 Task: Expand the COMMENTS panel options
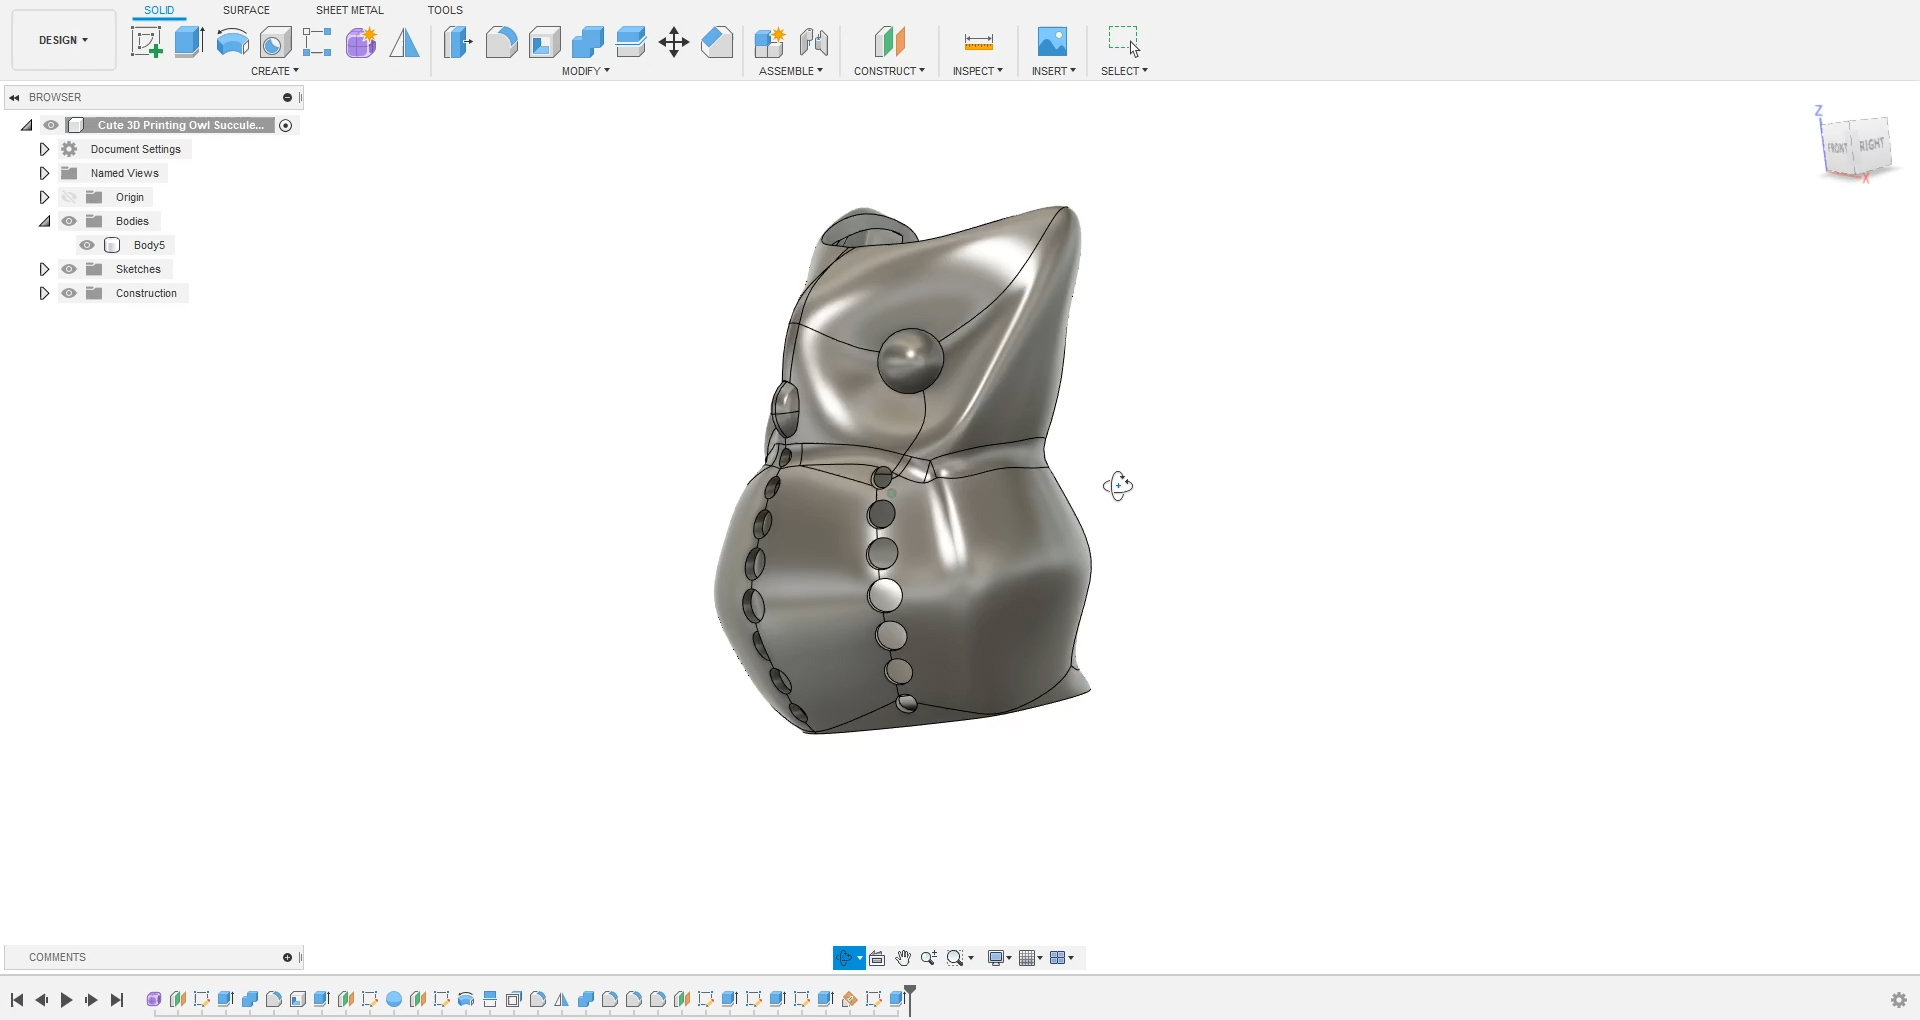[287, 958]
